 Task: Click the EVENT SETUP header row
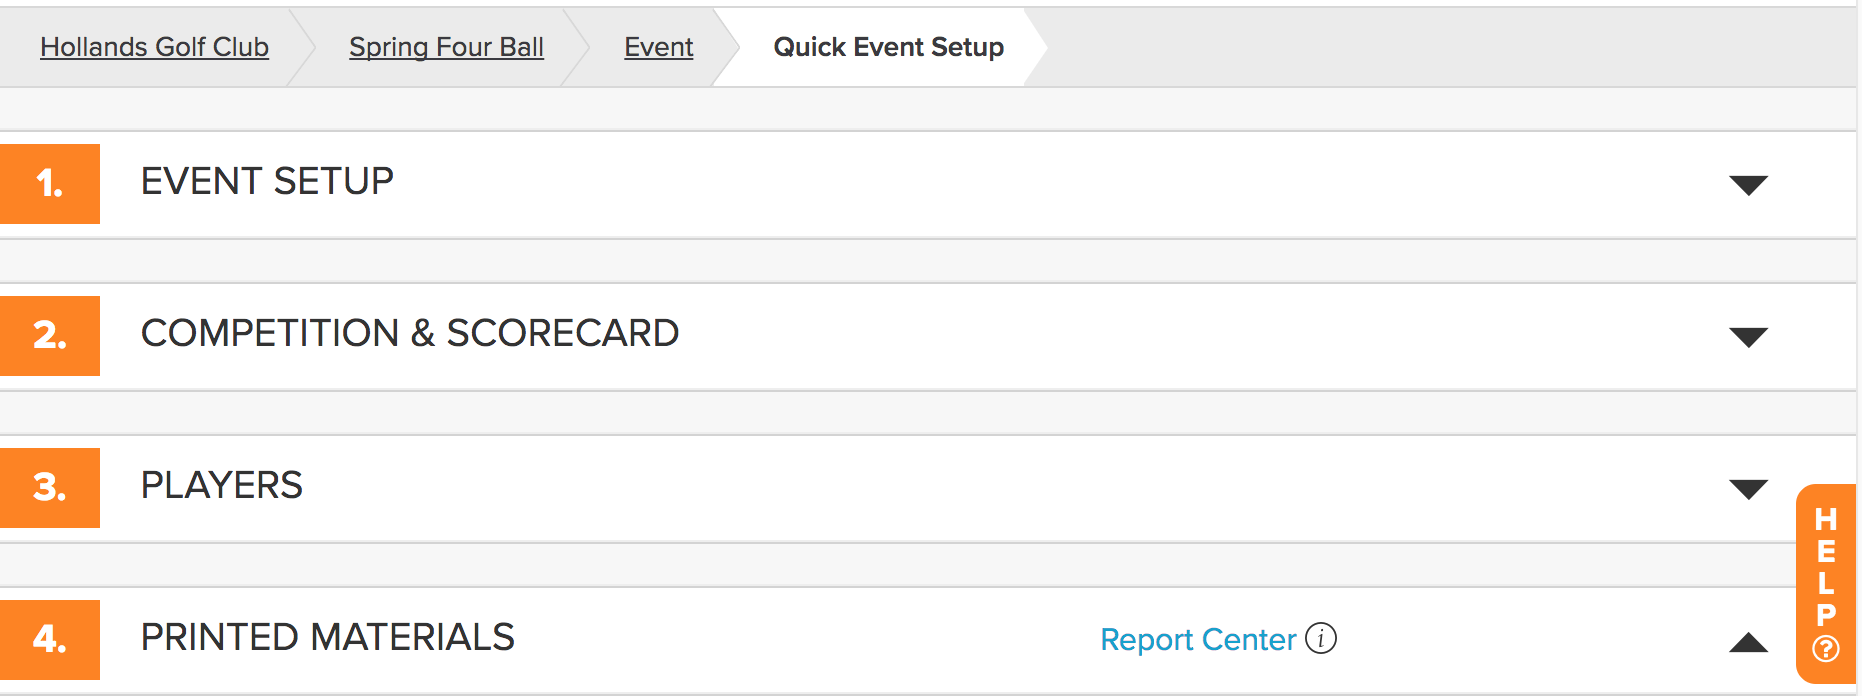pyautogui.click(x=267, y=183)
